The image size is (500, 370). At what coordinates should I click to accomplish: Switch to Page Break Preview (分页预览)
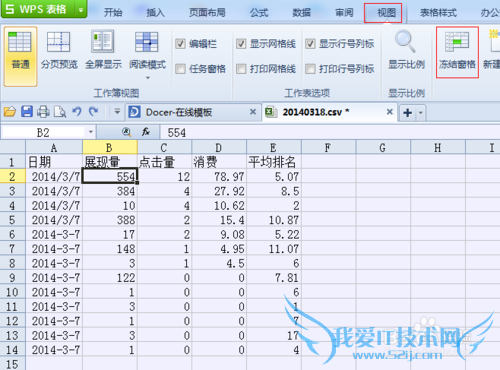[59, 50]
